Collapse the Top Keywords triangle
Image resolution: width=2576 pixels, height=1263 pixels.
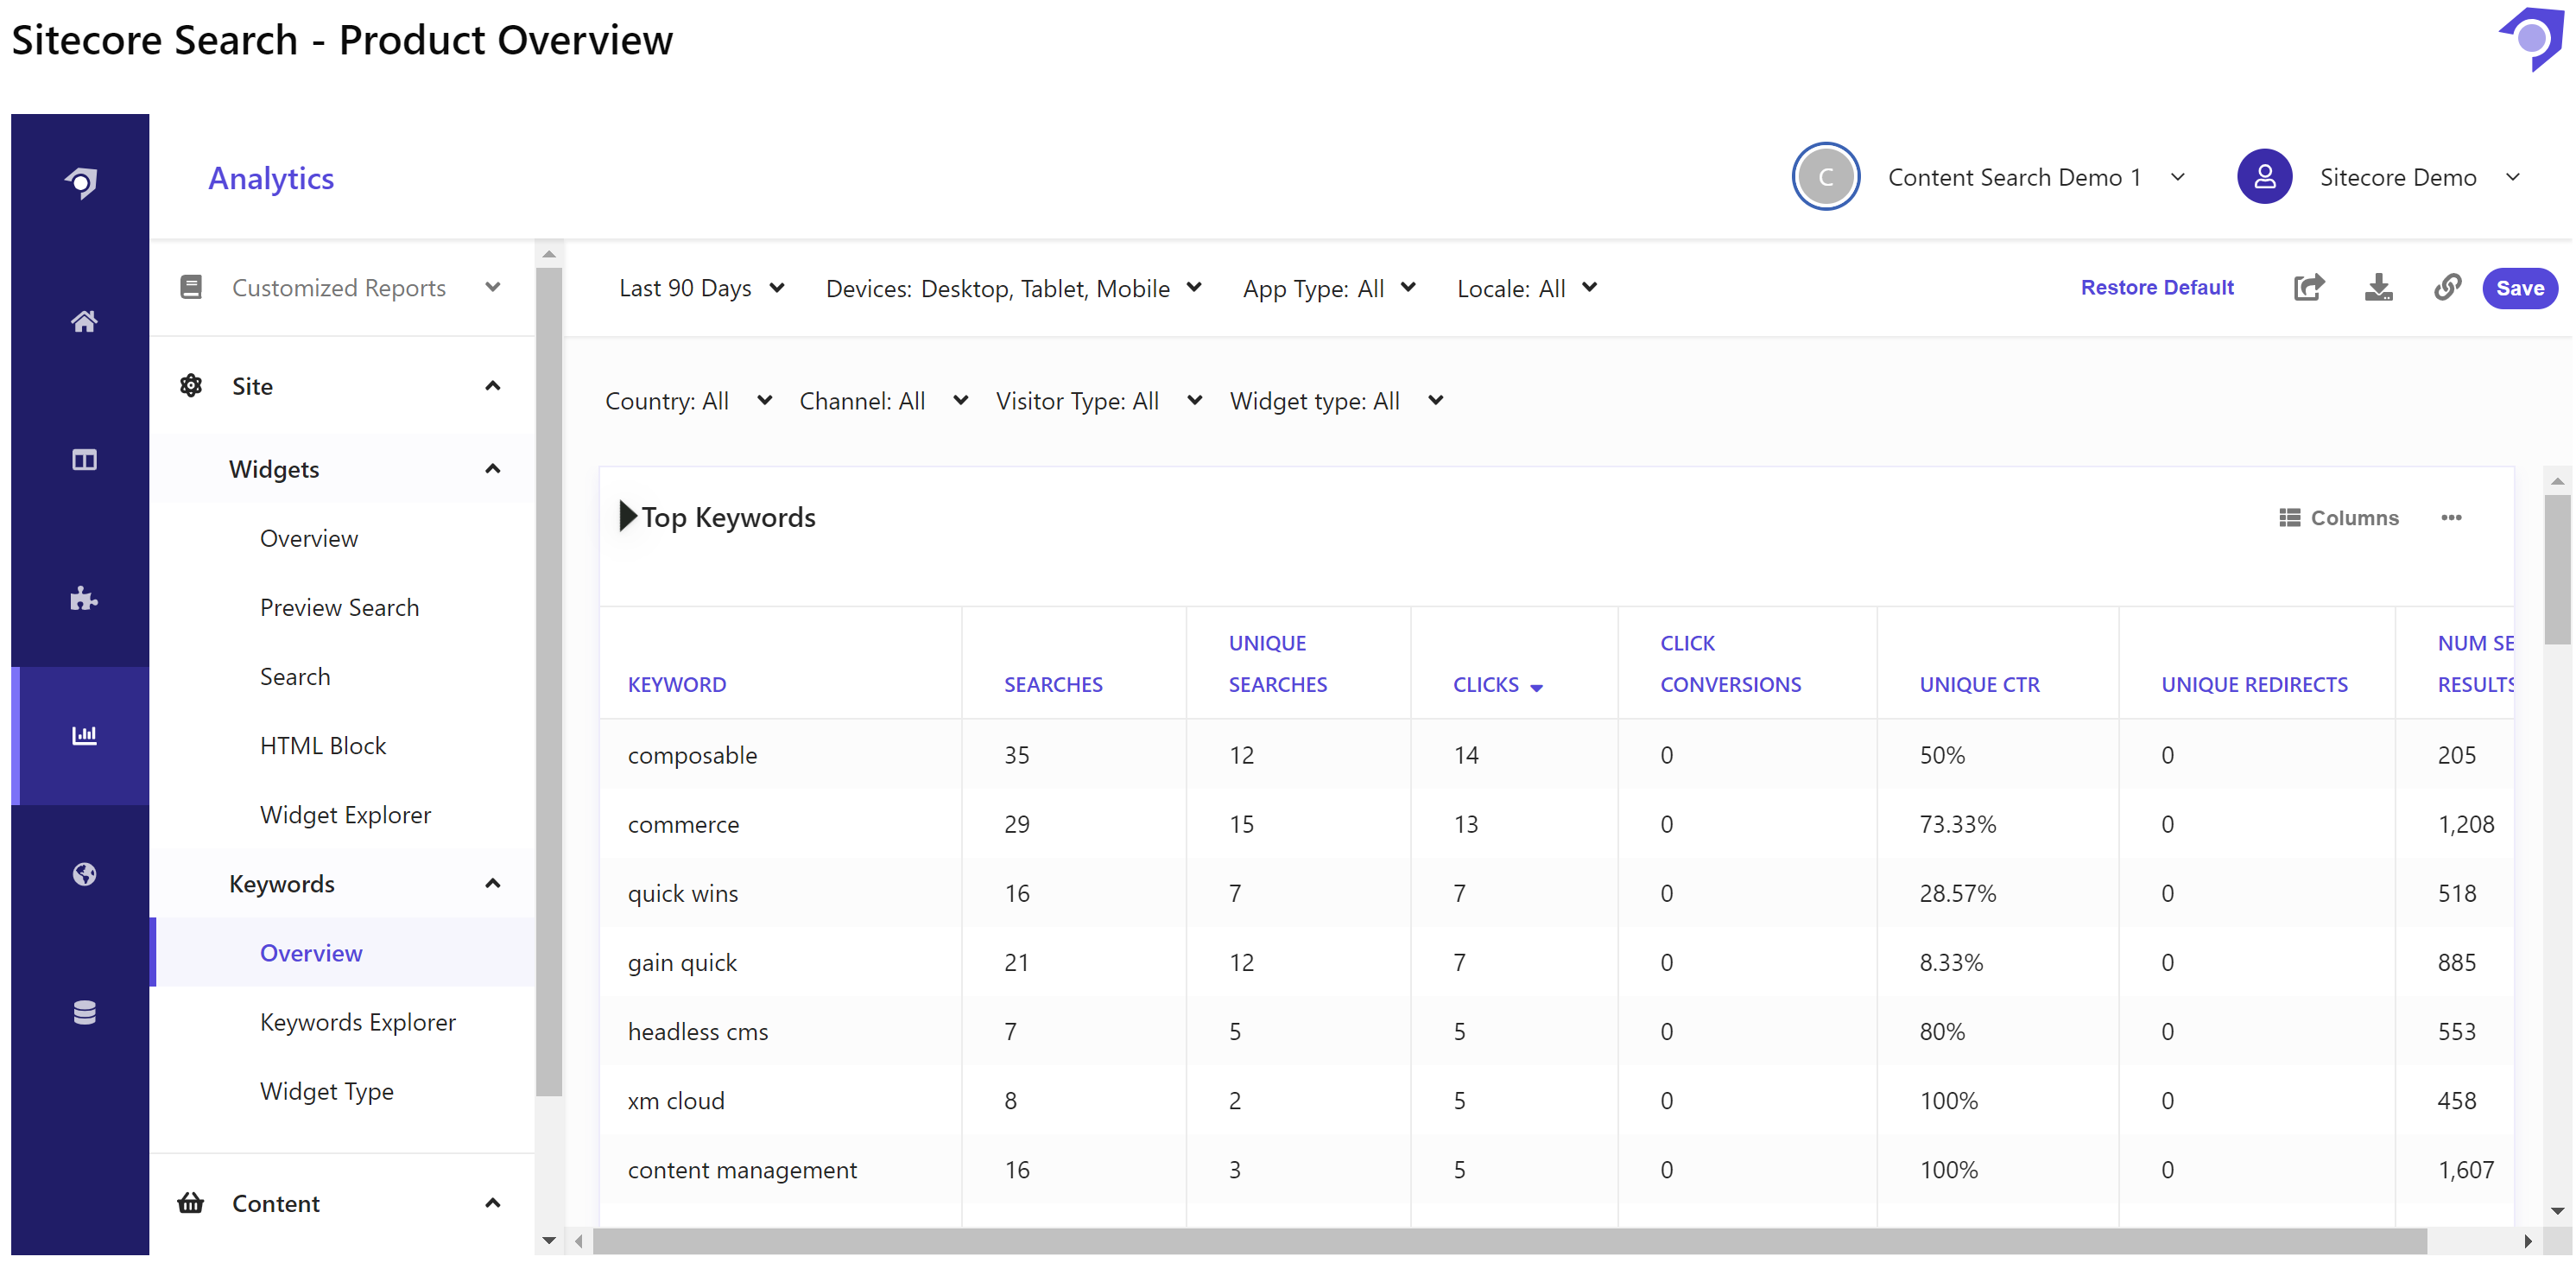click(627, 516)
